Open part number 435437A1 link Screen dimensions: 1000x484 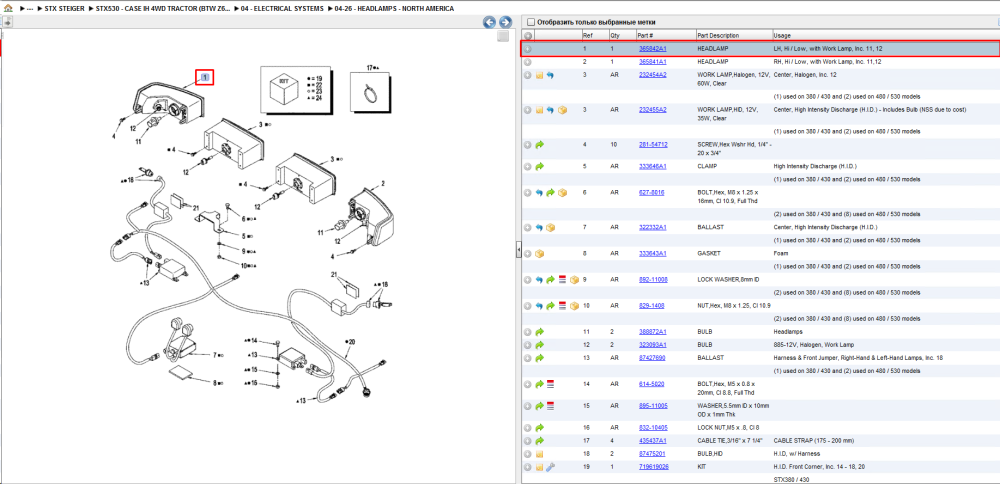[652, 441]
